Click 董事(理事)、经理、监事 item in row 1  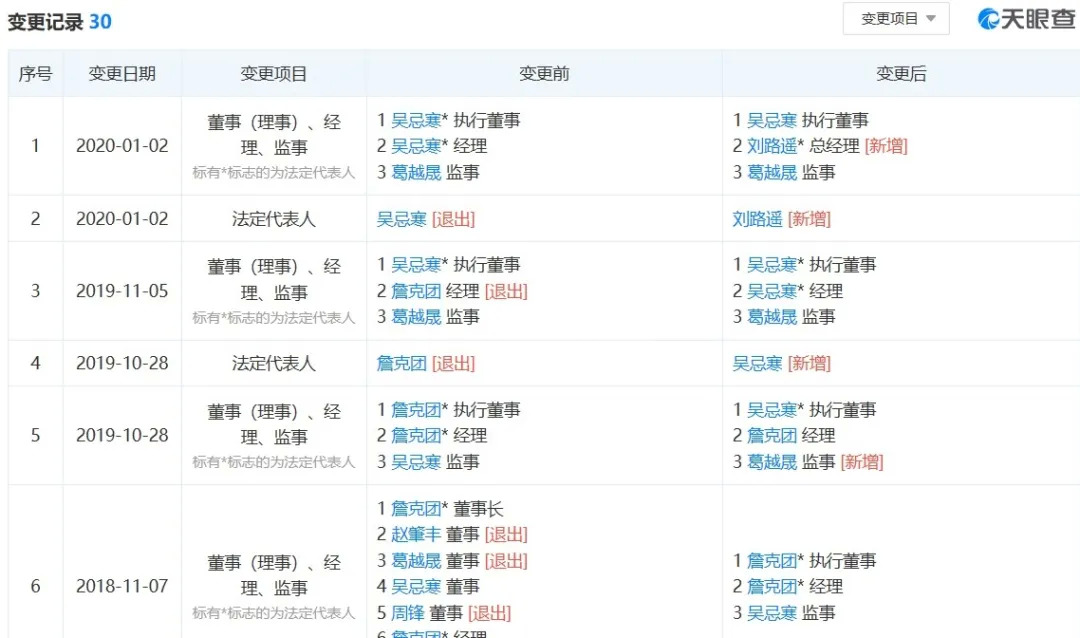[273, 135]
